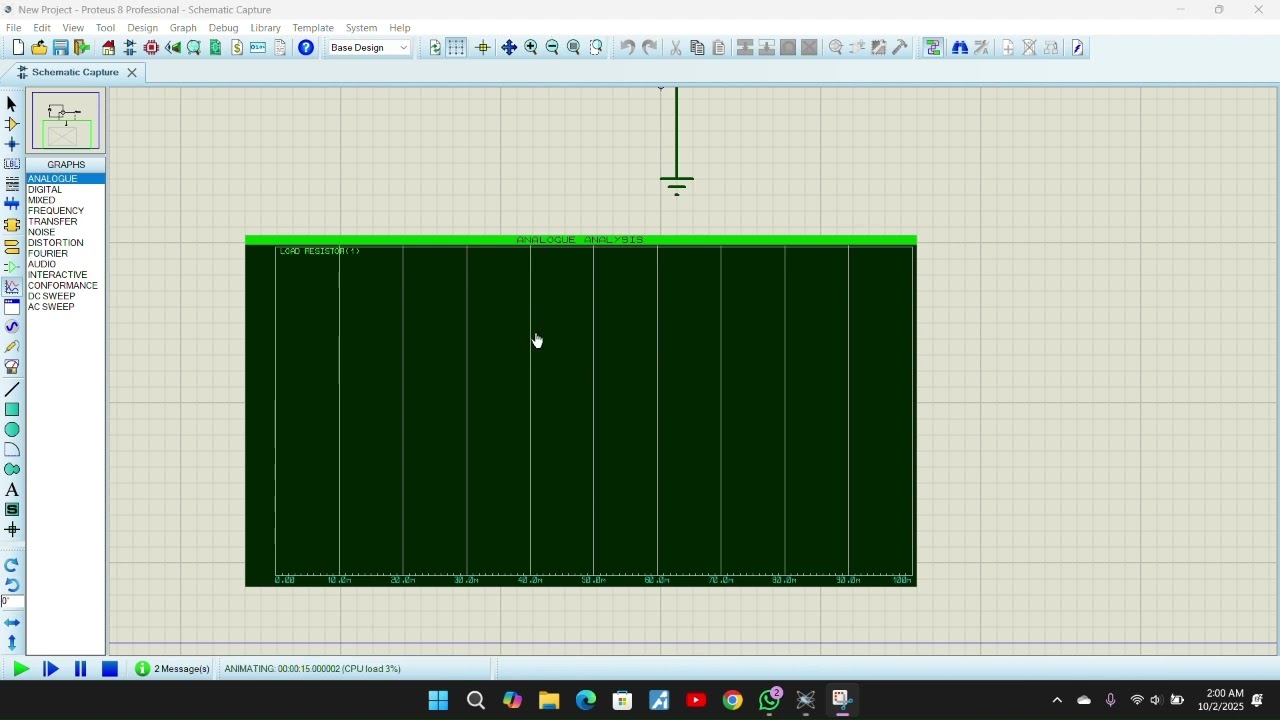Click the pan center blue arrows icon

coord(509,48)
